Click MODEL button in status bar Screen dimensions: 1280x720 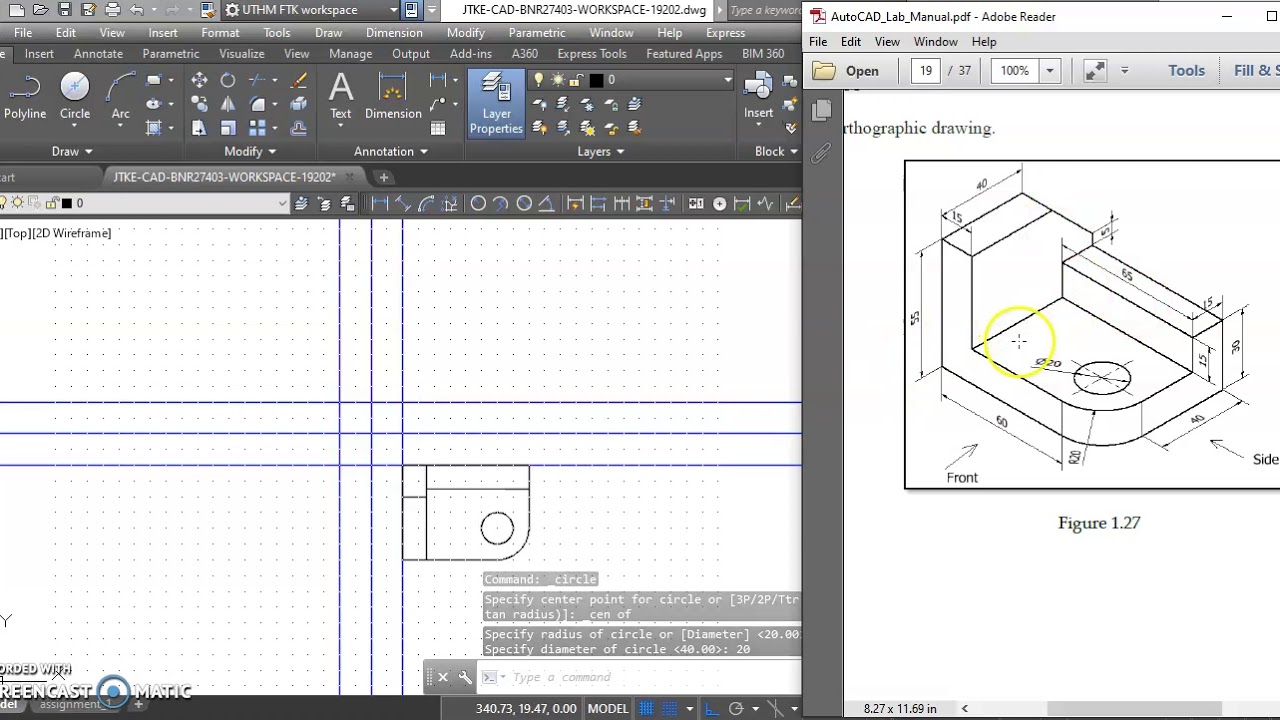coord(607,709)
